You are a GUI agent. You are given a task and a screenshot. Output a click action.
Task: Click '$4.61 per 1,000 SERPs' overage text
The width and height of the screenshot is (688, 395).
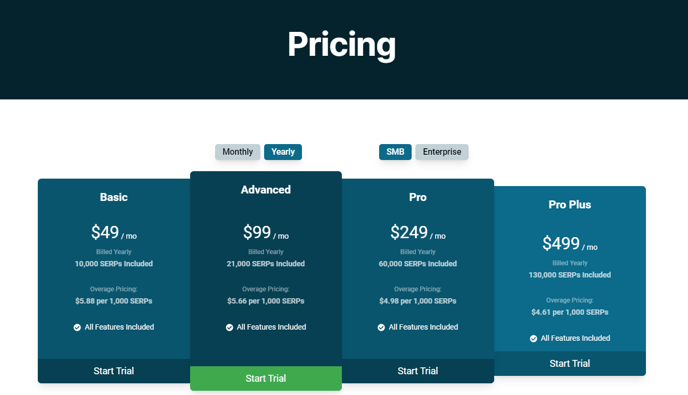pos(570,312)
